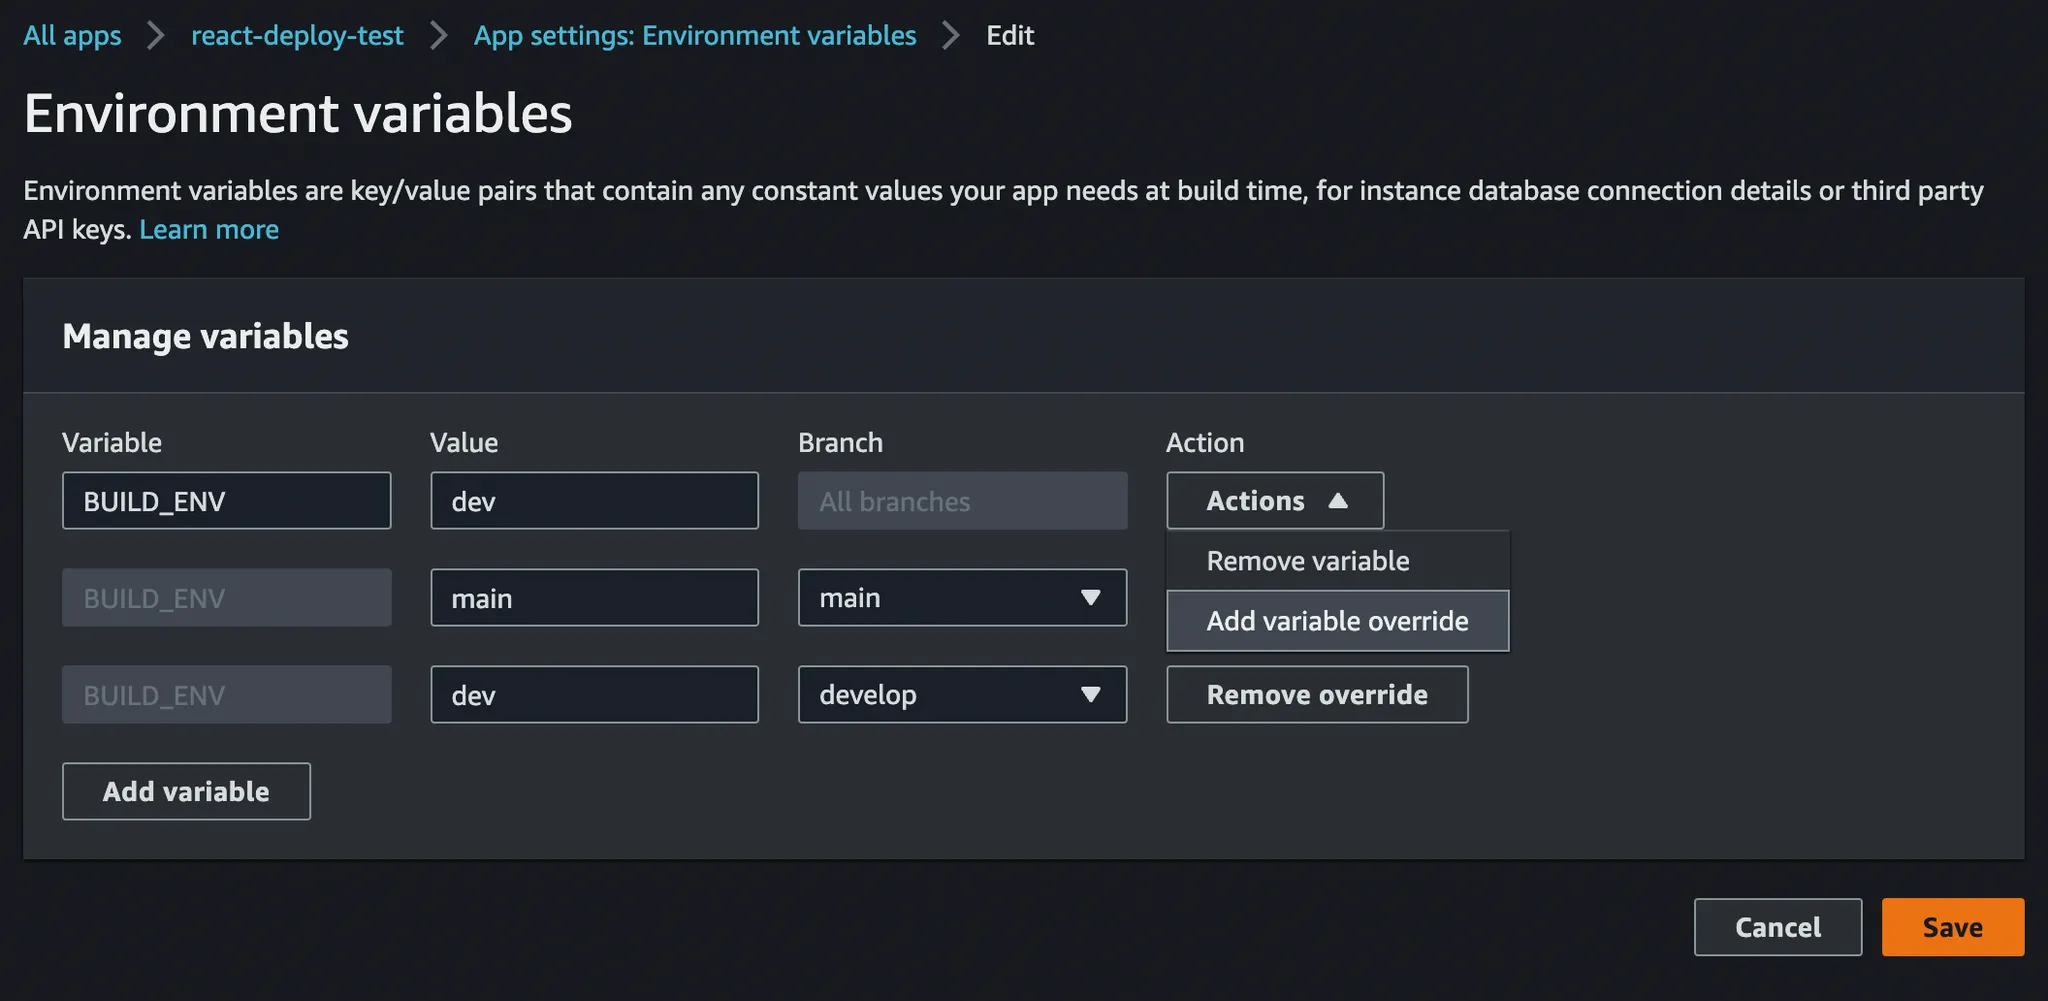Go to All apps breadcrumb
Image resolution: width=2048 pixels, height=1001 pixels.
click(x=72, y=36)
